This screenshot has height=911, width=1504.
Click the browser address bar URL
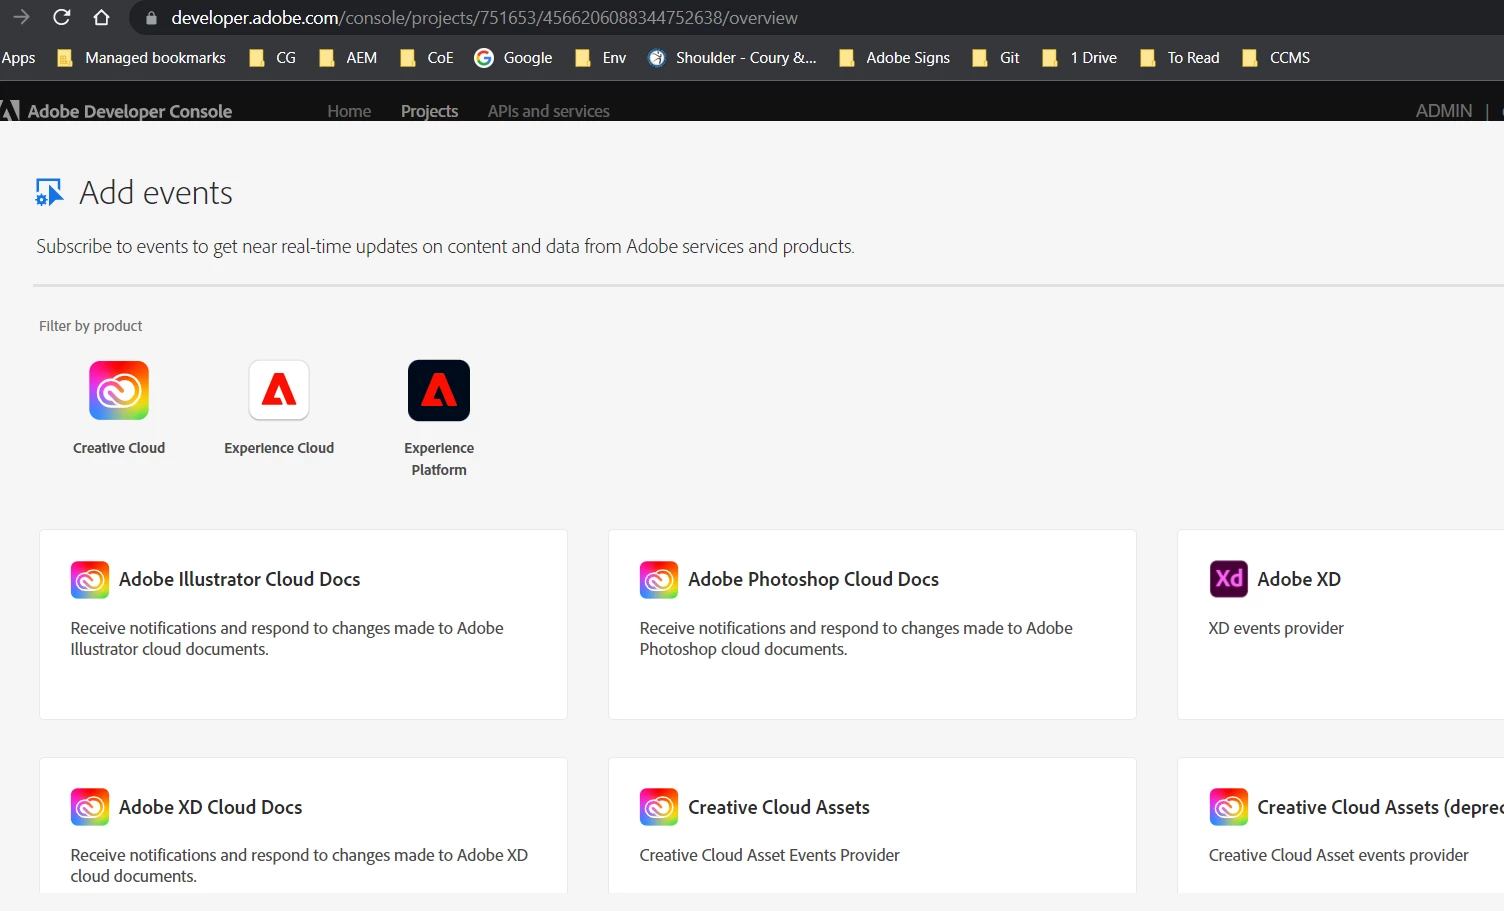(484, 18)
